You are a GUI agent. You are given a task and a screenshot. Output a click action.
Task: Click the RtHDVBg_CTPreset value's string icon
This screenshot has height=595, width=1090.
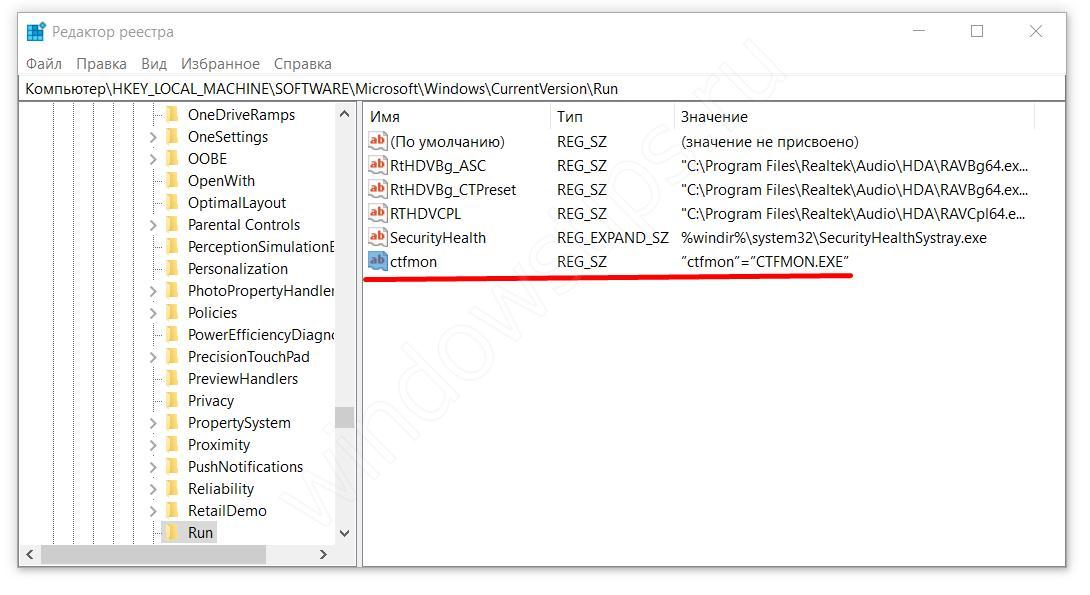click(377, 189)
